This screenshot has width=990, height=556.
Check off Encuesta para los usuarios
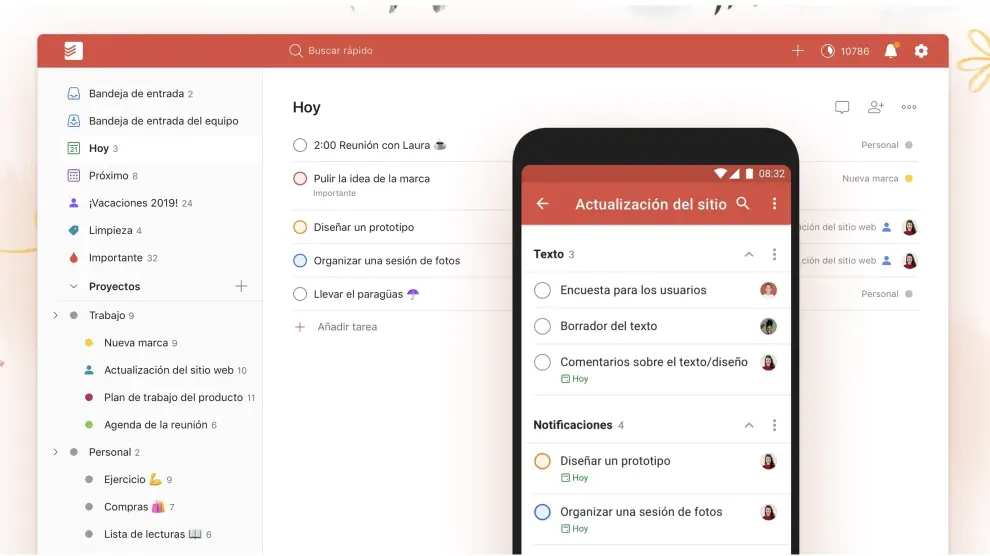(542, 290)
